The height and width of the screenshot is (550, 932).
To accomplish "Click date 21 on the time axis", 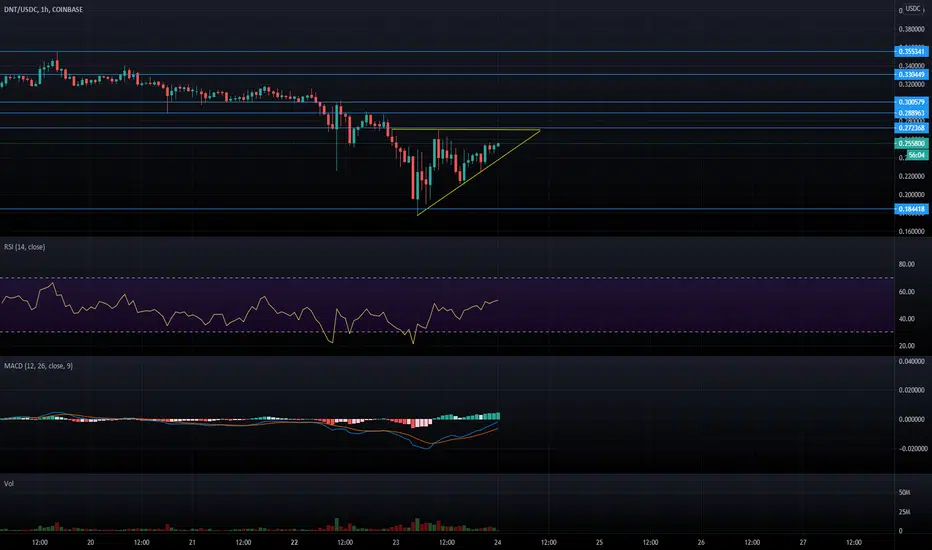I will [192, 542].
